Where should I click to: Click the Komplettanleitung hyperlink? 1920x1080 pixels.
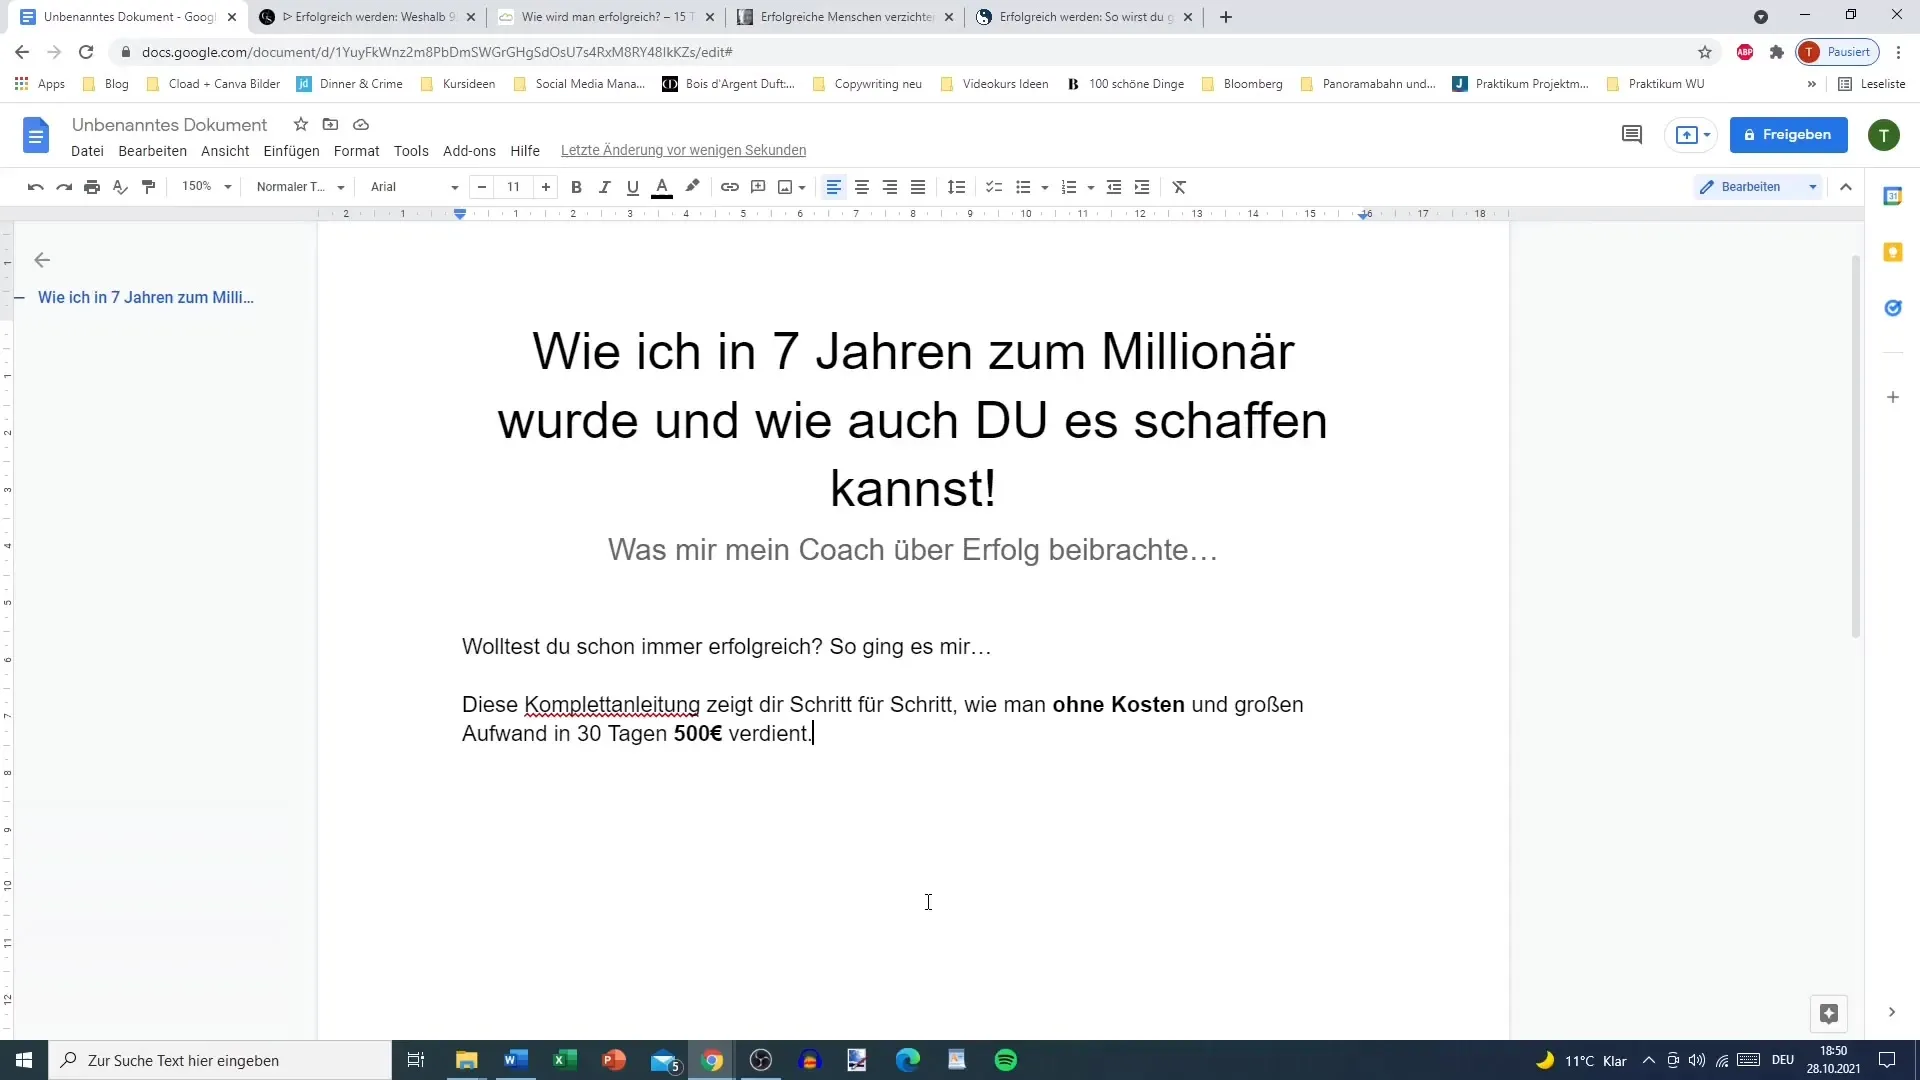pyautogui.click(x=611, y=703)
